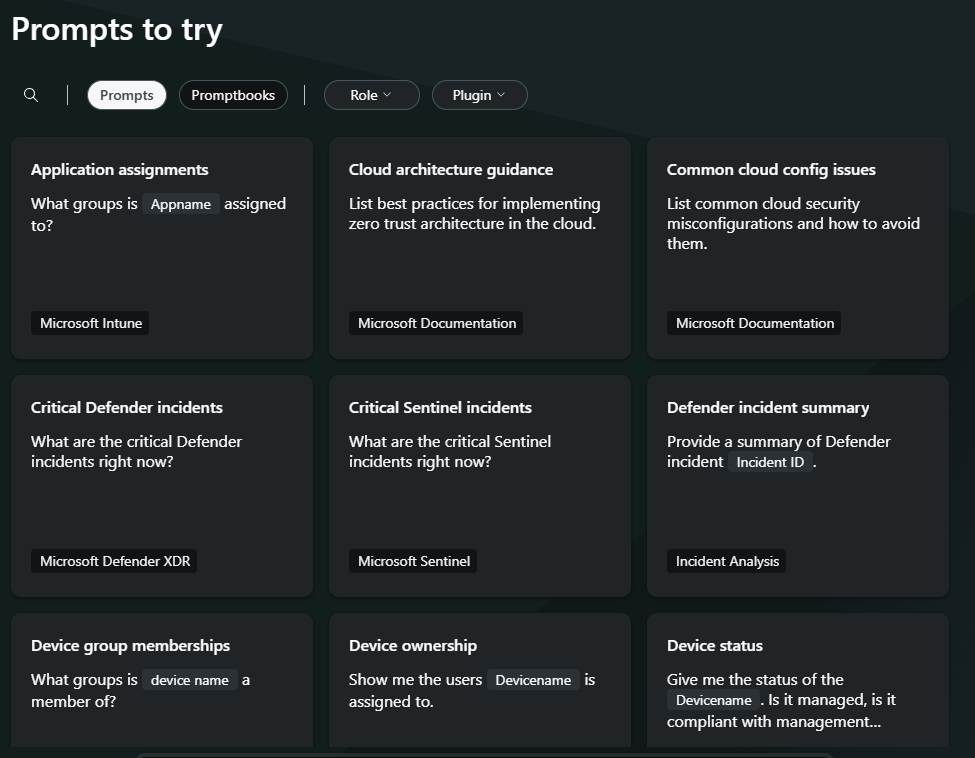The image size is (975, 758).
Task: Expand the Role dropdown filter
Action: tap(372, 95)
